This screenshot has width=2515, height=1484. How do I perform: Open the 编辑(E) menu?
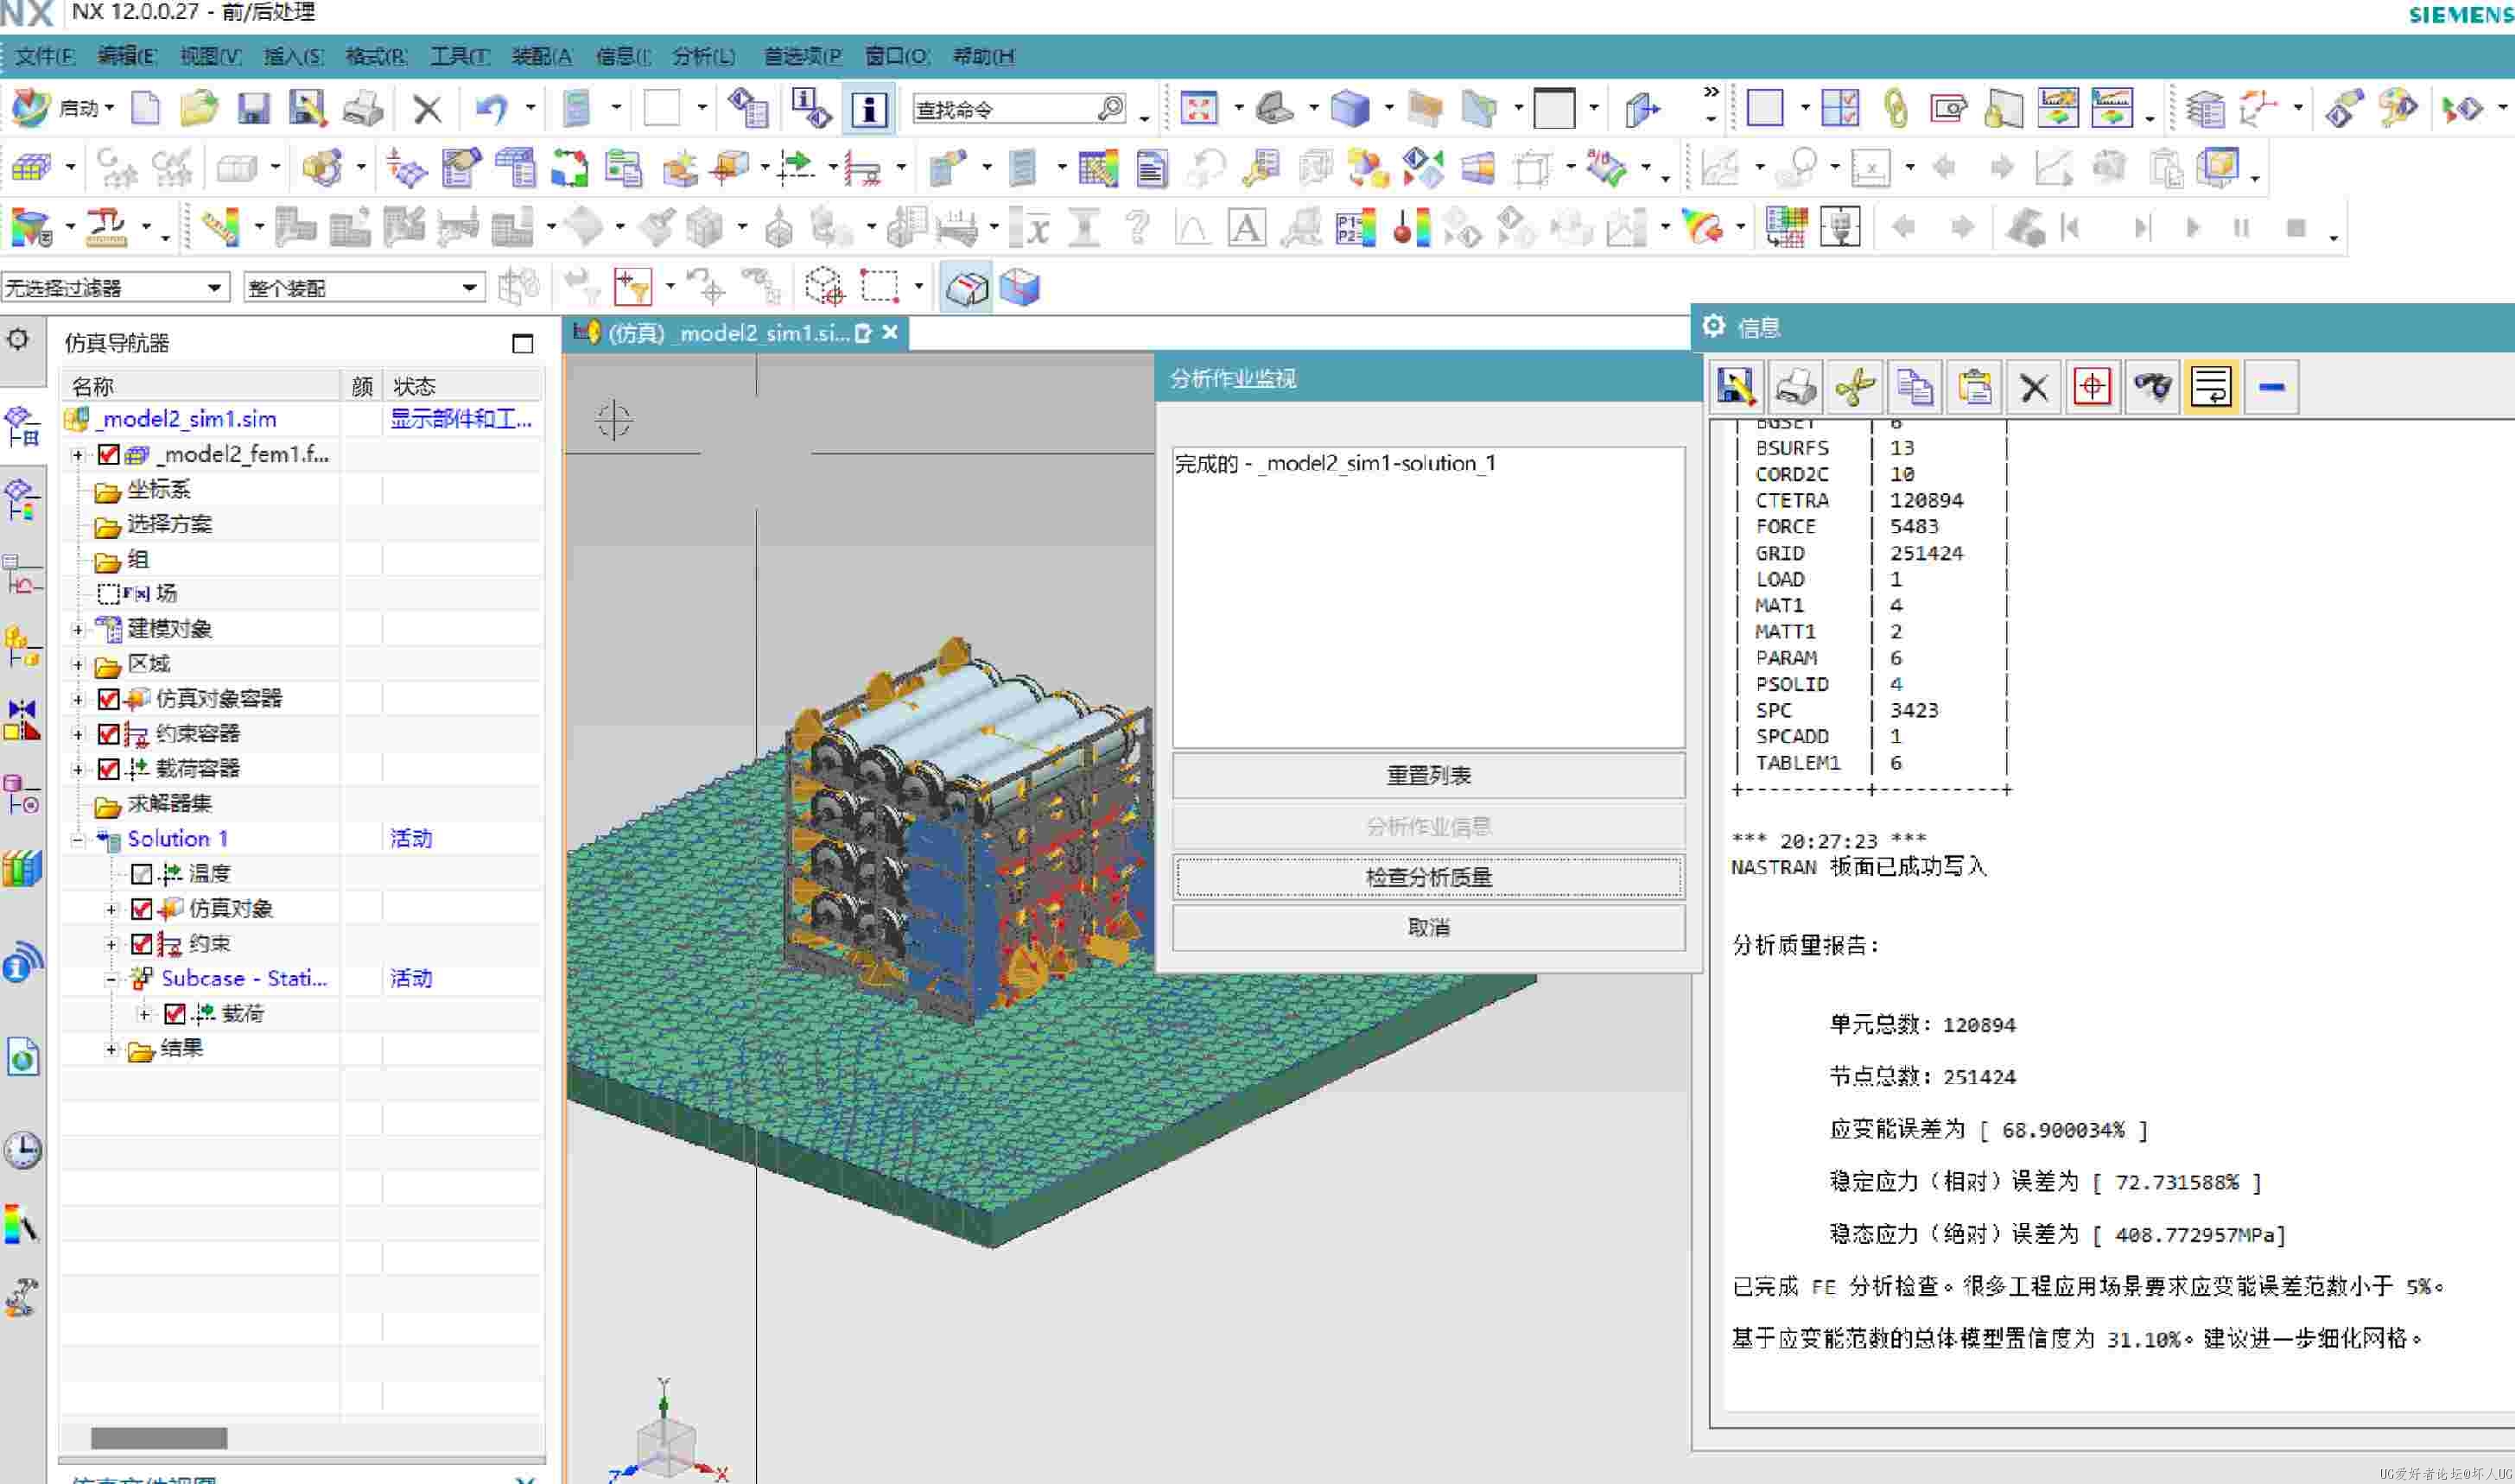point(127,56)
